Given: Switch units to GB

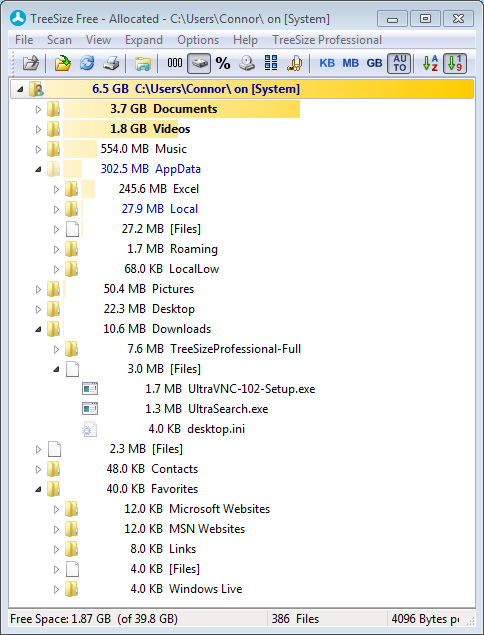Looking at the screenshot, I should tap(374, 64).
